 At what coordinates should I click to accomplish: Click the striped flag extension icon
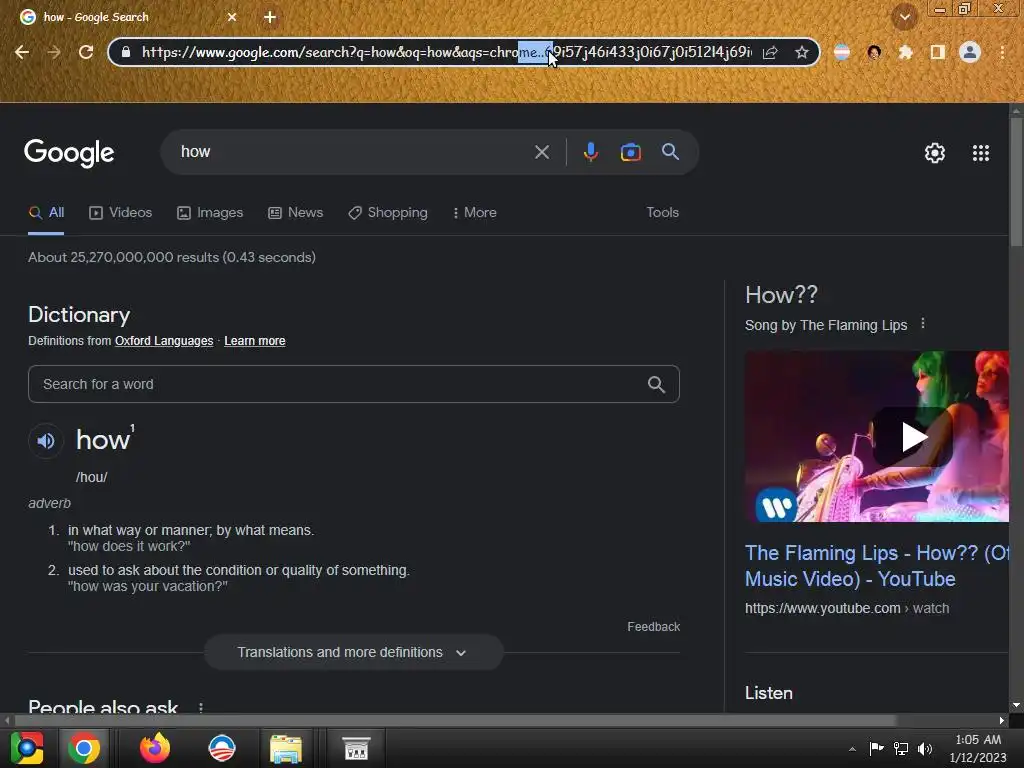(842, 52)
